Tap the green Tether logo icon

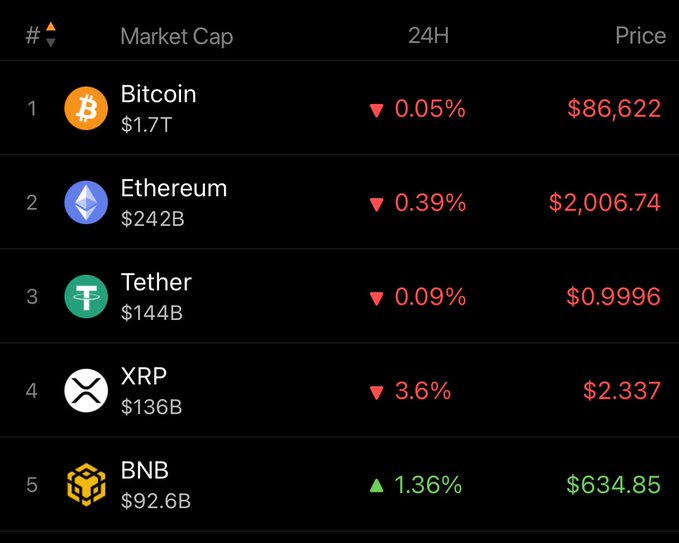86,297
